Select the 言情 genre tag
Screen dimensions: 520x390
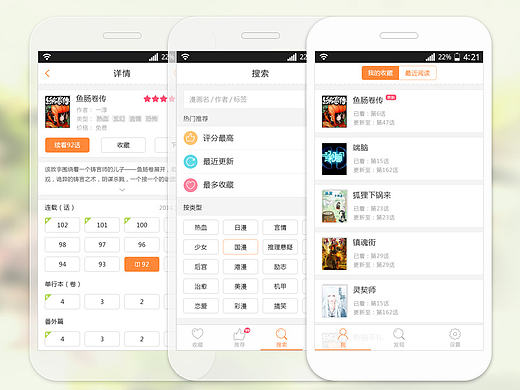pyautogui.click(x=280, y=228)
